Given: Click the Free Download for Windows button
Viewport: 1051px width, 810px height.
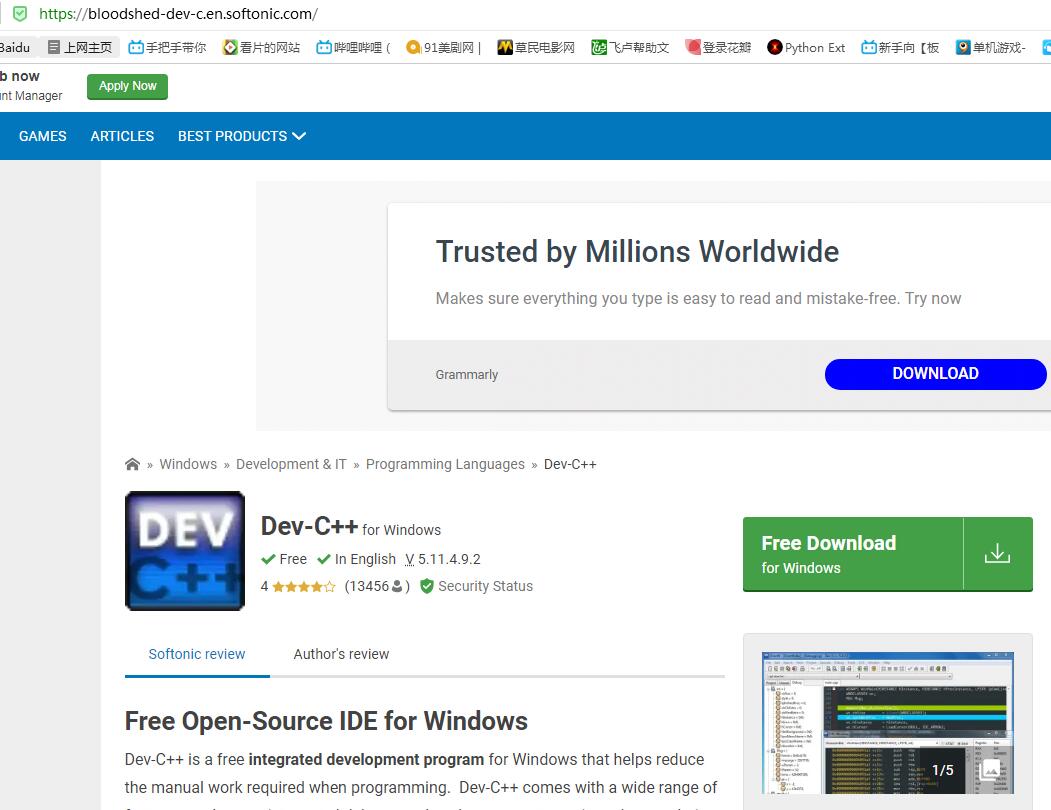Looking at the screenshot, I should click(887, 555).
